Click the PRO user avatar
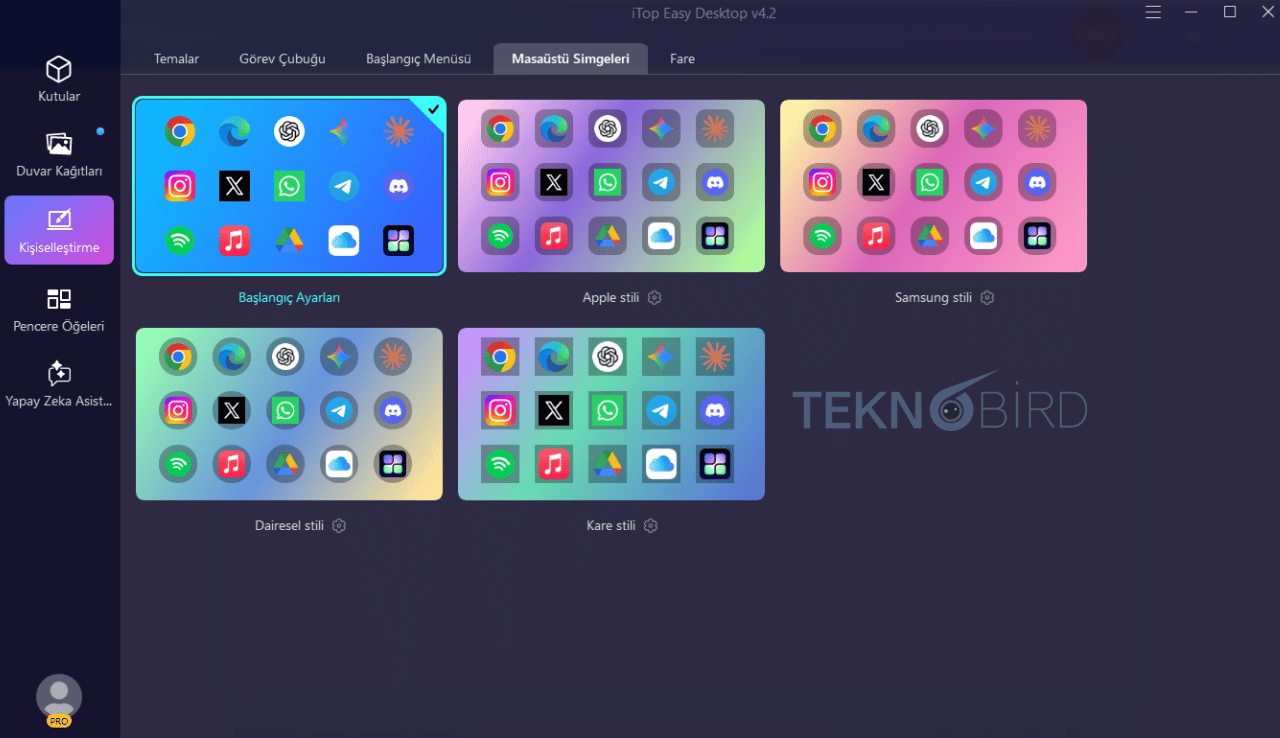The height and width of the screenshot is (738, 1280). tap(59, 699)
